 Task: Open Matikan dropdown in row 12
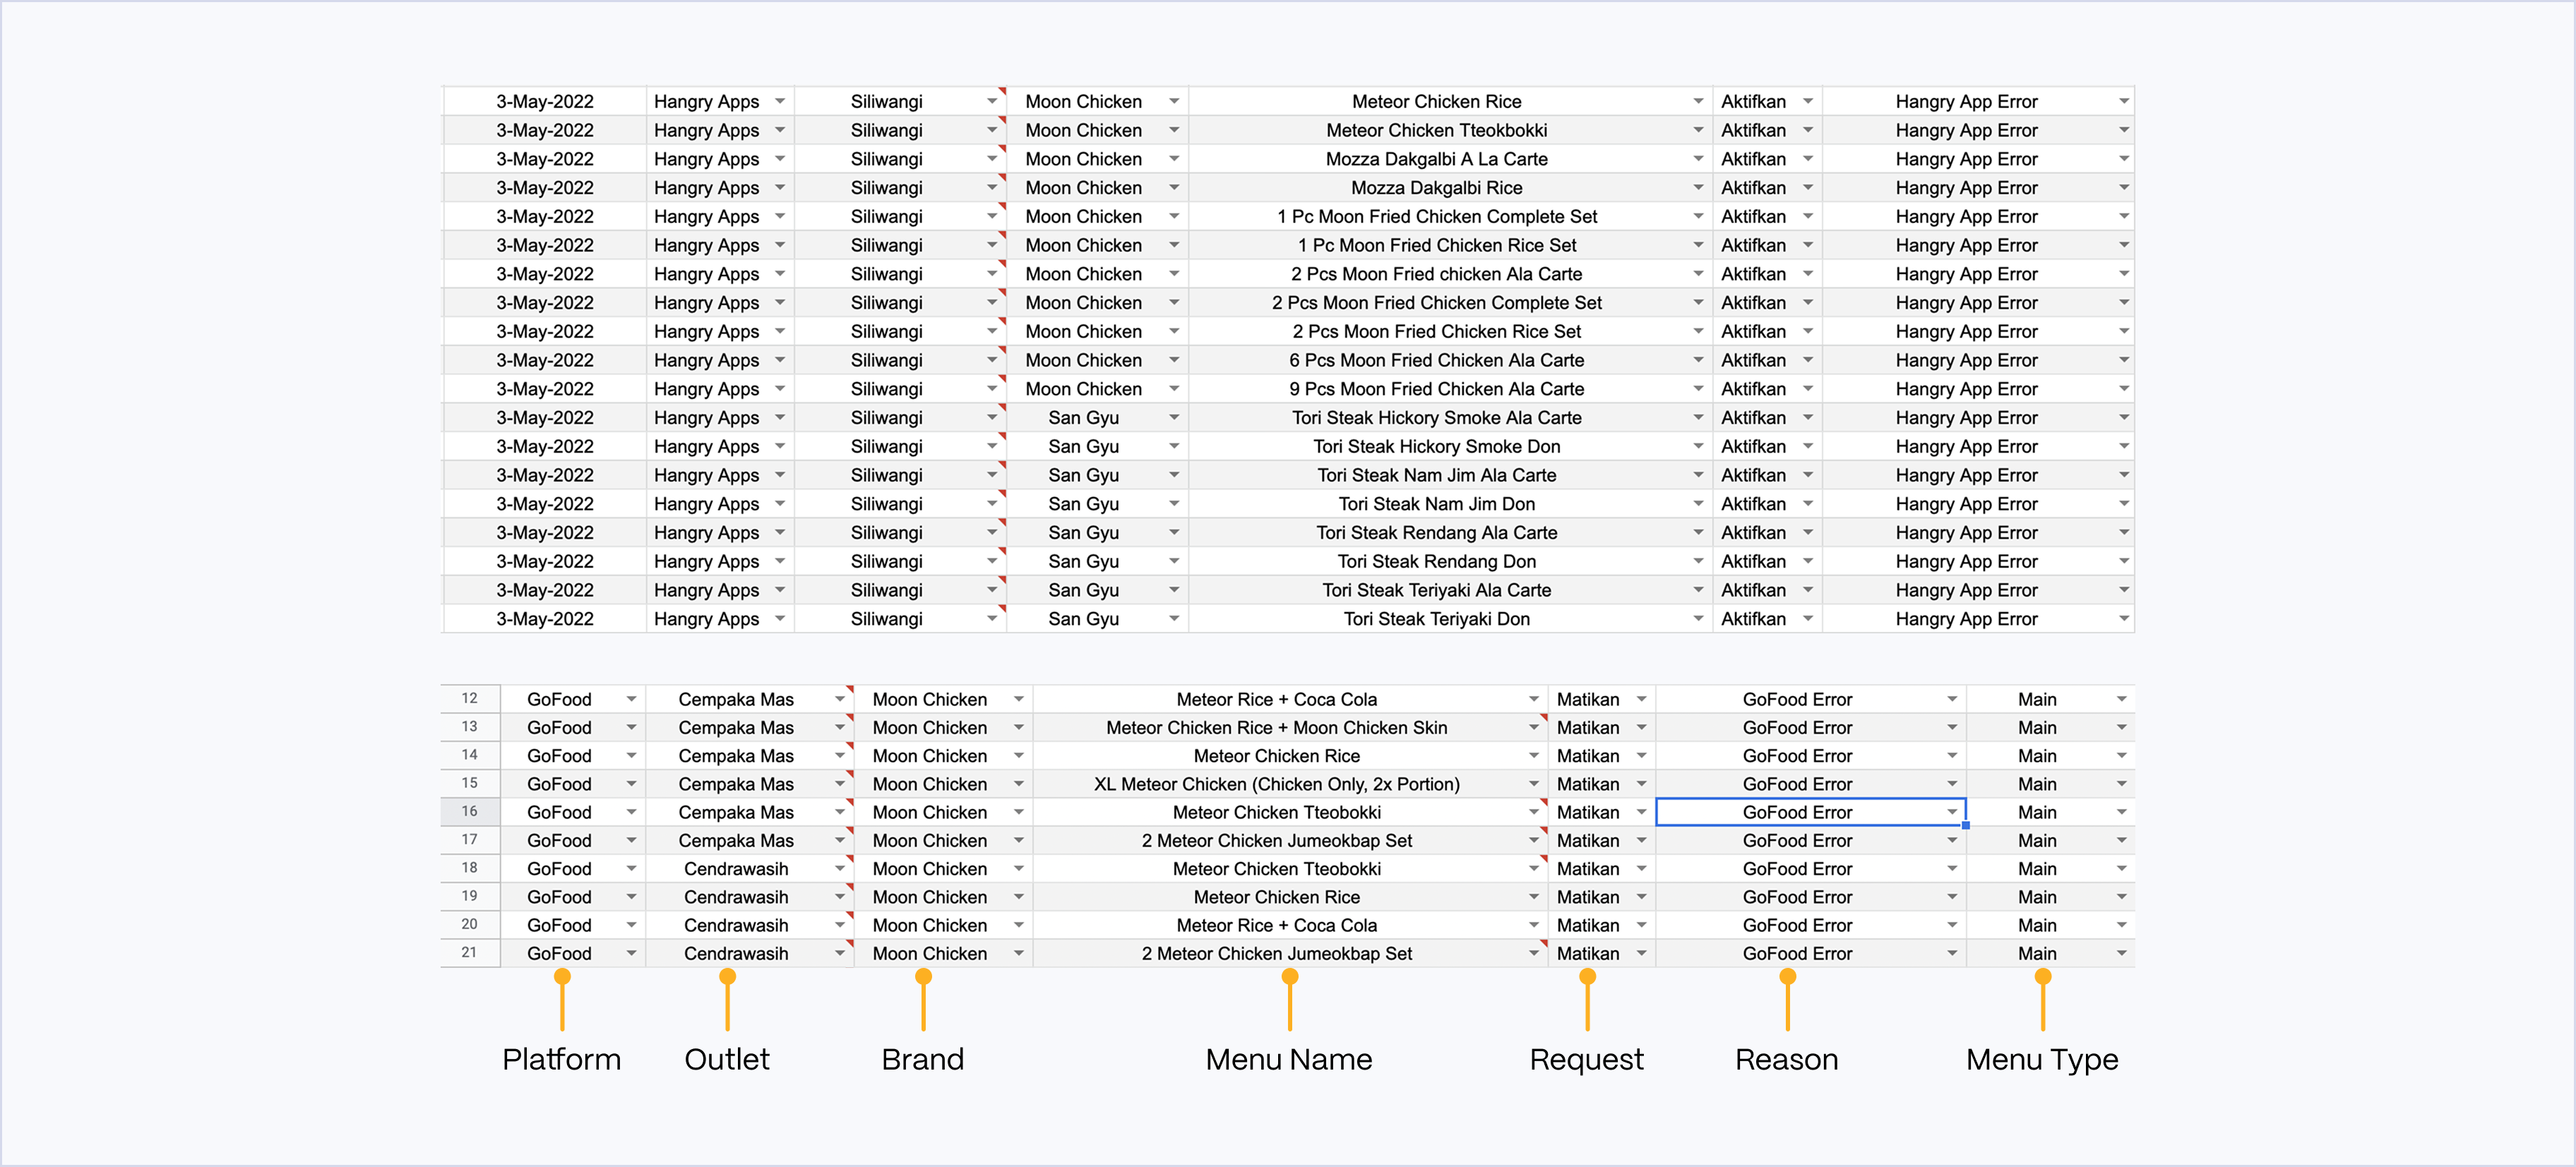point(1641,699)
